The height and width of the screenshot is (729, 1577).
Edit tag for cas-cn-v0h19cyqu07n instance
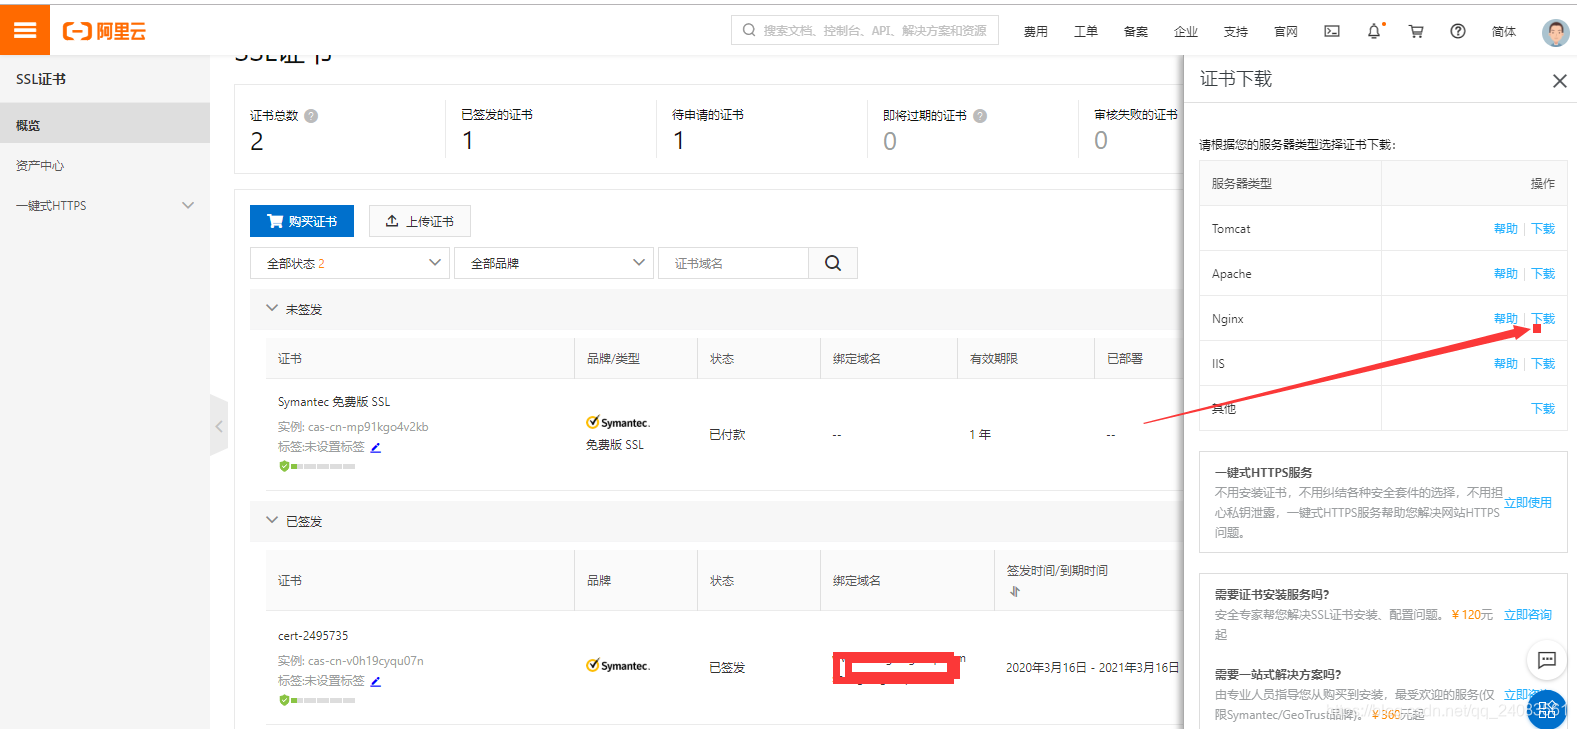tap(376, 681)
